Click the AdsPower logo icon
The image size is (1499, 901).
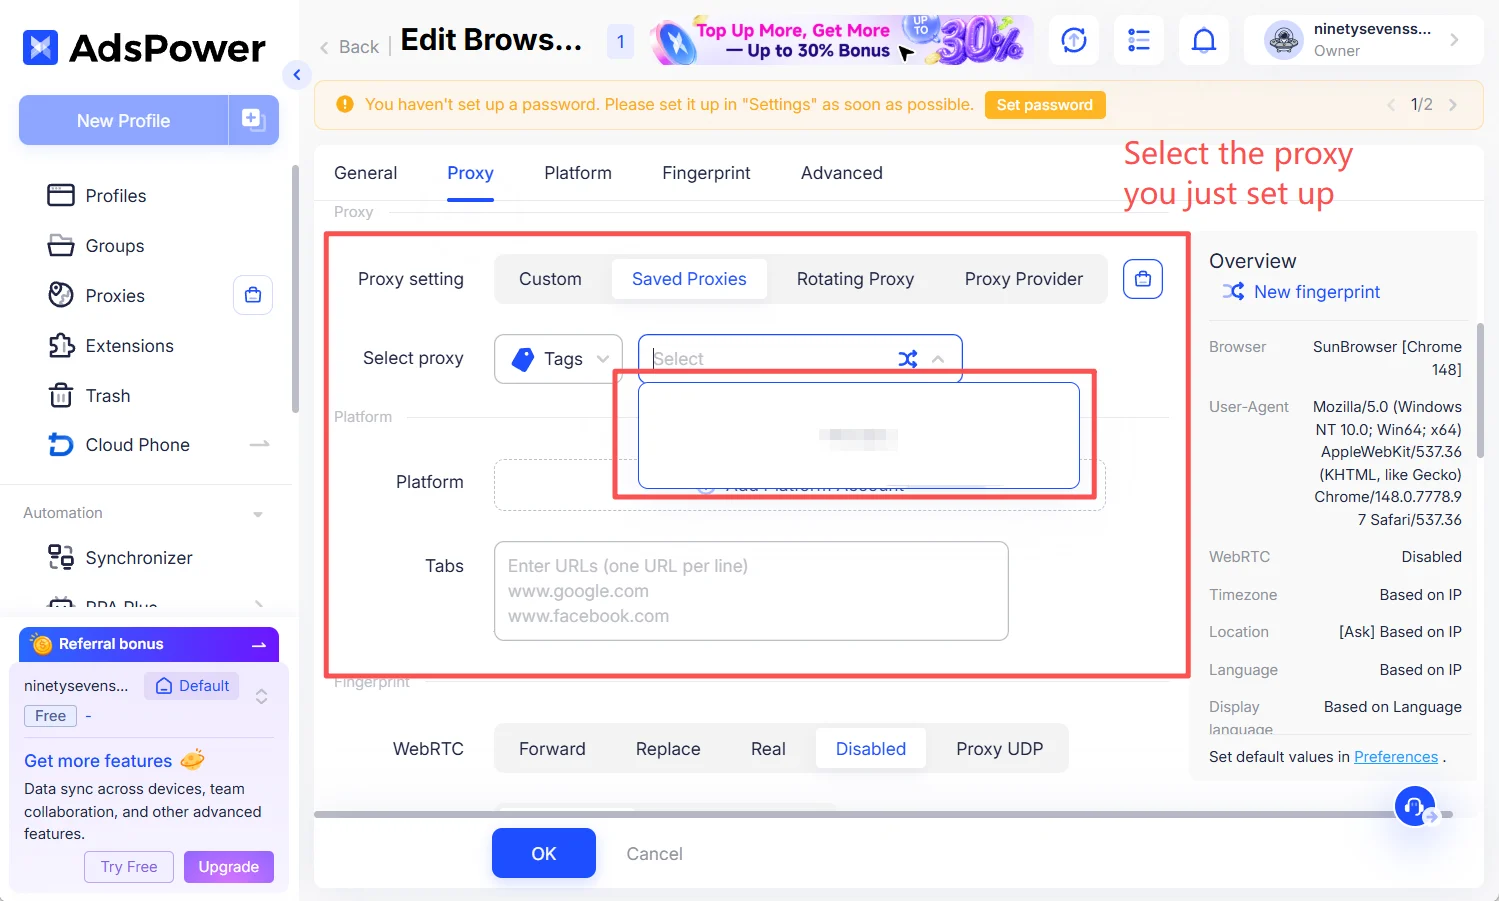(x=40, y=47)
